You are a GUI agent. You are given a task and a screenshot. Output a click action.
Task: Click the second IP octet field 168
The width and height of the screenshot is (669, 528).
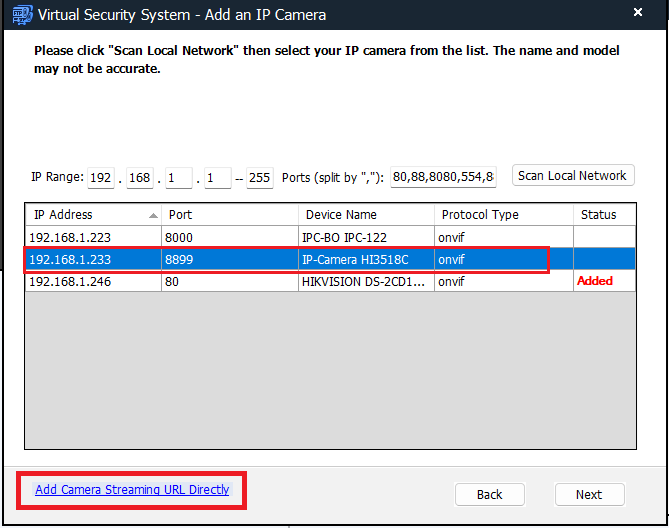139,178
